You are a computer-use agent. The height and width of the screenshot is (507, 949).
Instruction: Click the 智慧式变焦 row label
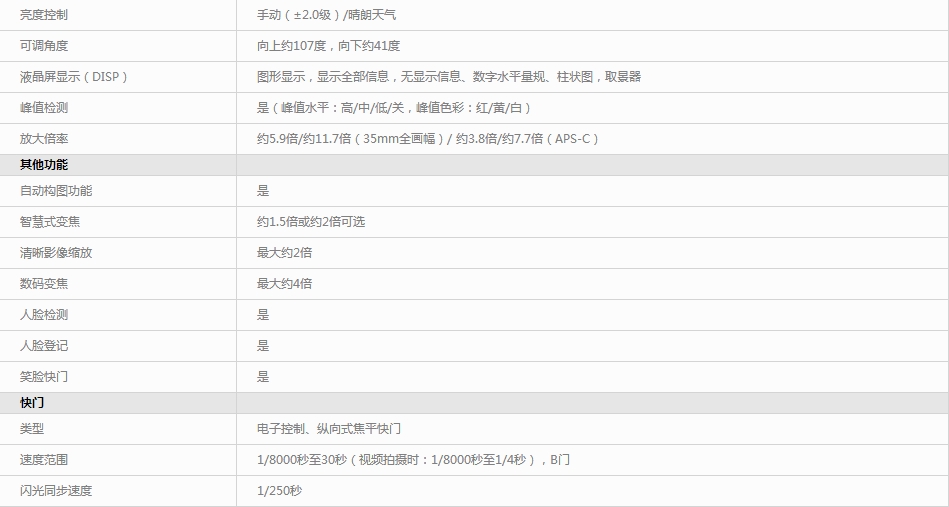[50, 222]
